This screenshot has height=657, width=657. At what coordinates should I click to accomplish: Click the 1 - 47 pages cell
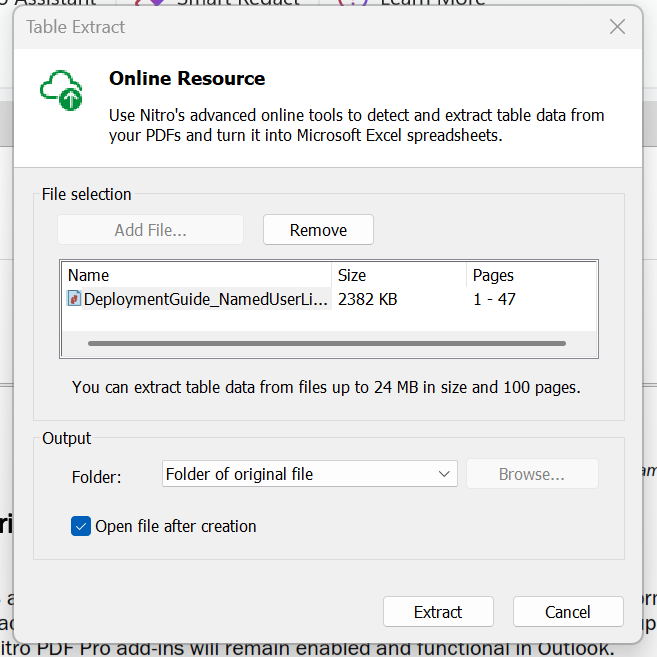(x=494, y=299)
